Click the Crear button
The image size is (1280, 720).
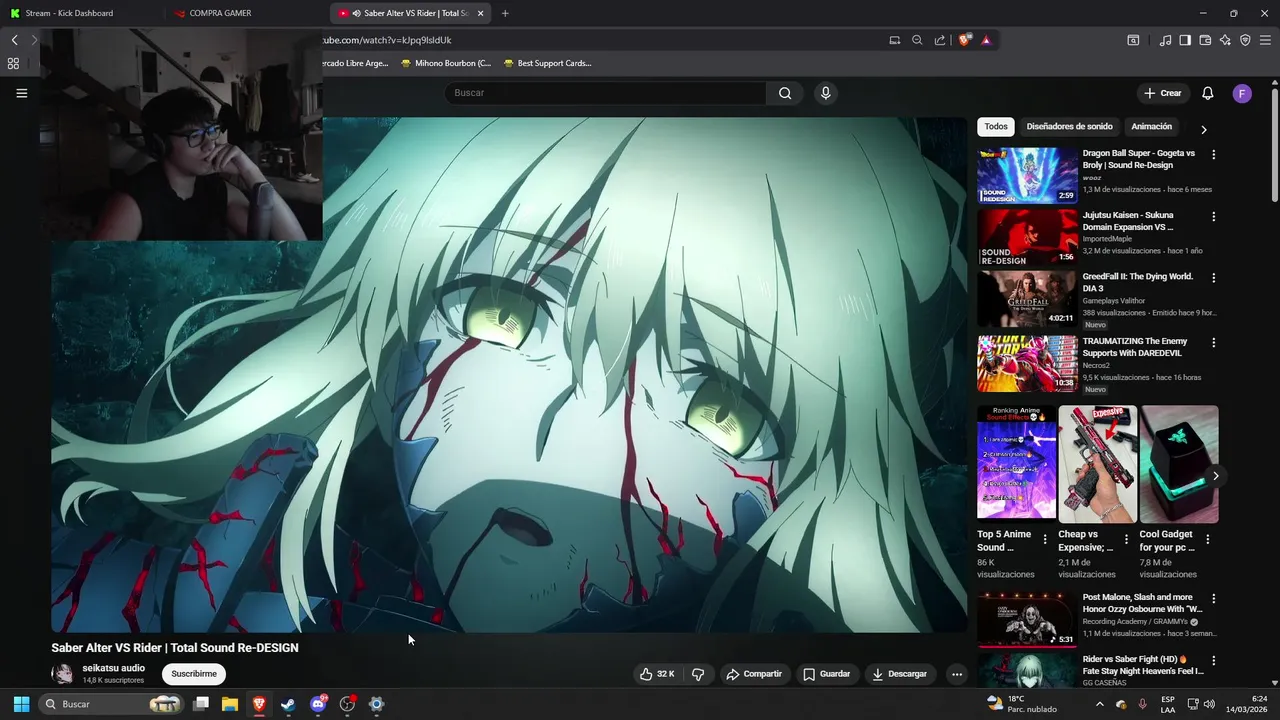click(1163, 93)
